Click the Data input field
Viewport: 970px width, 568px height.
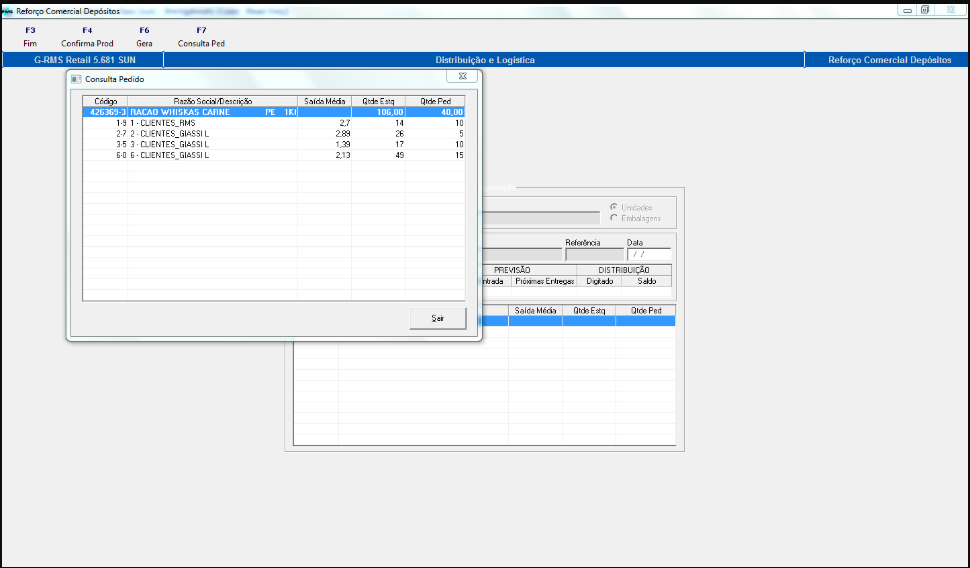(649, 254)
